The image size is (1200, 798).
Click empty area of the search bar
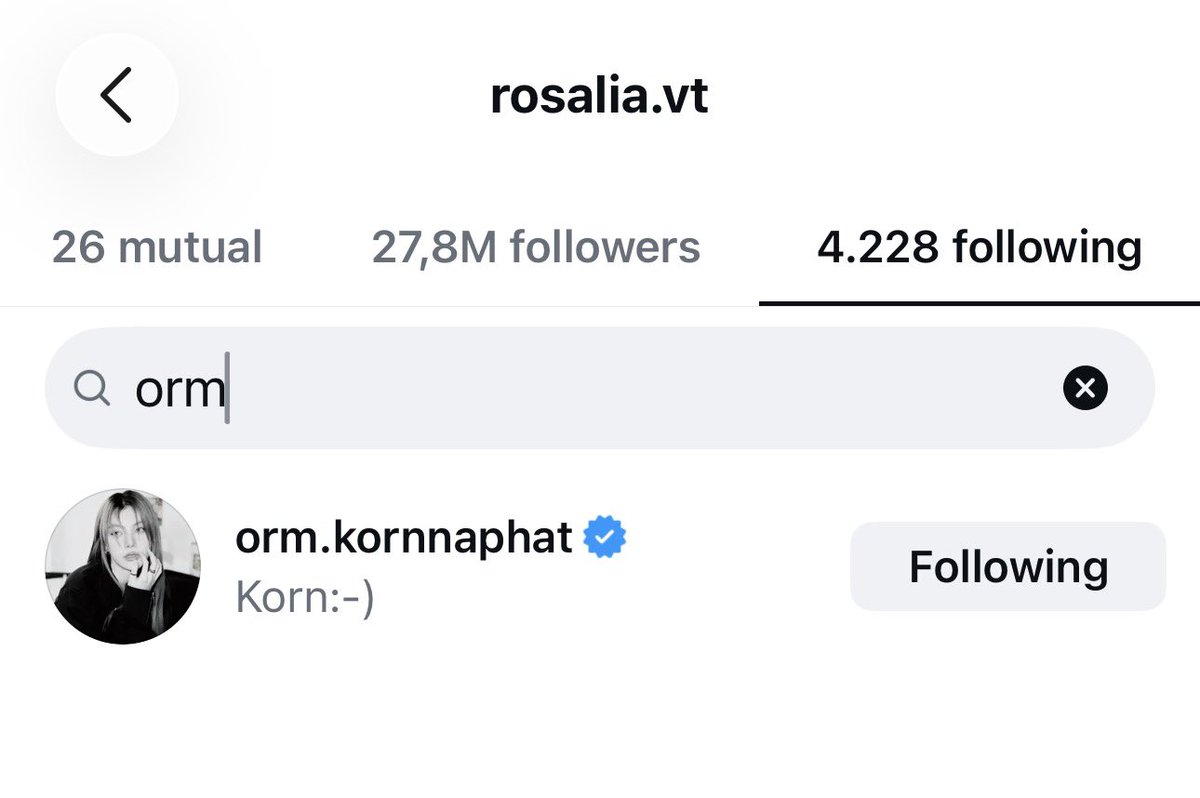[640, 388]
